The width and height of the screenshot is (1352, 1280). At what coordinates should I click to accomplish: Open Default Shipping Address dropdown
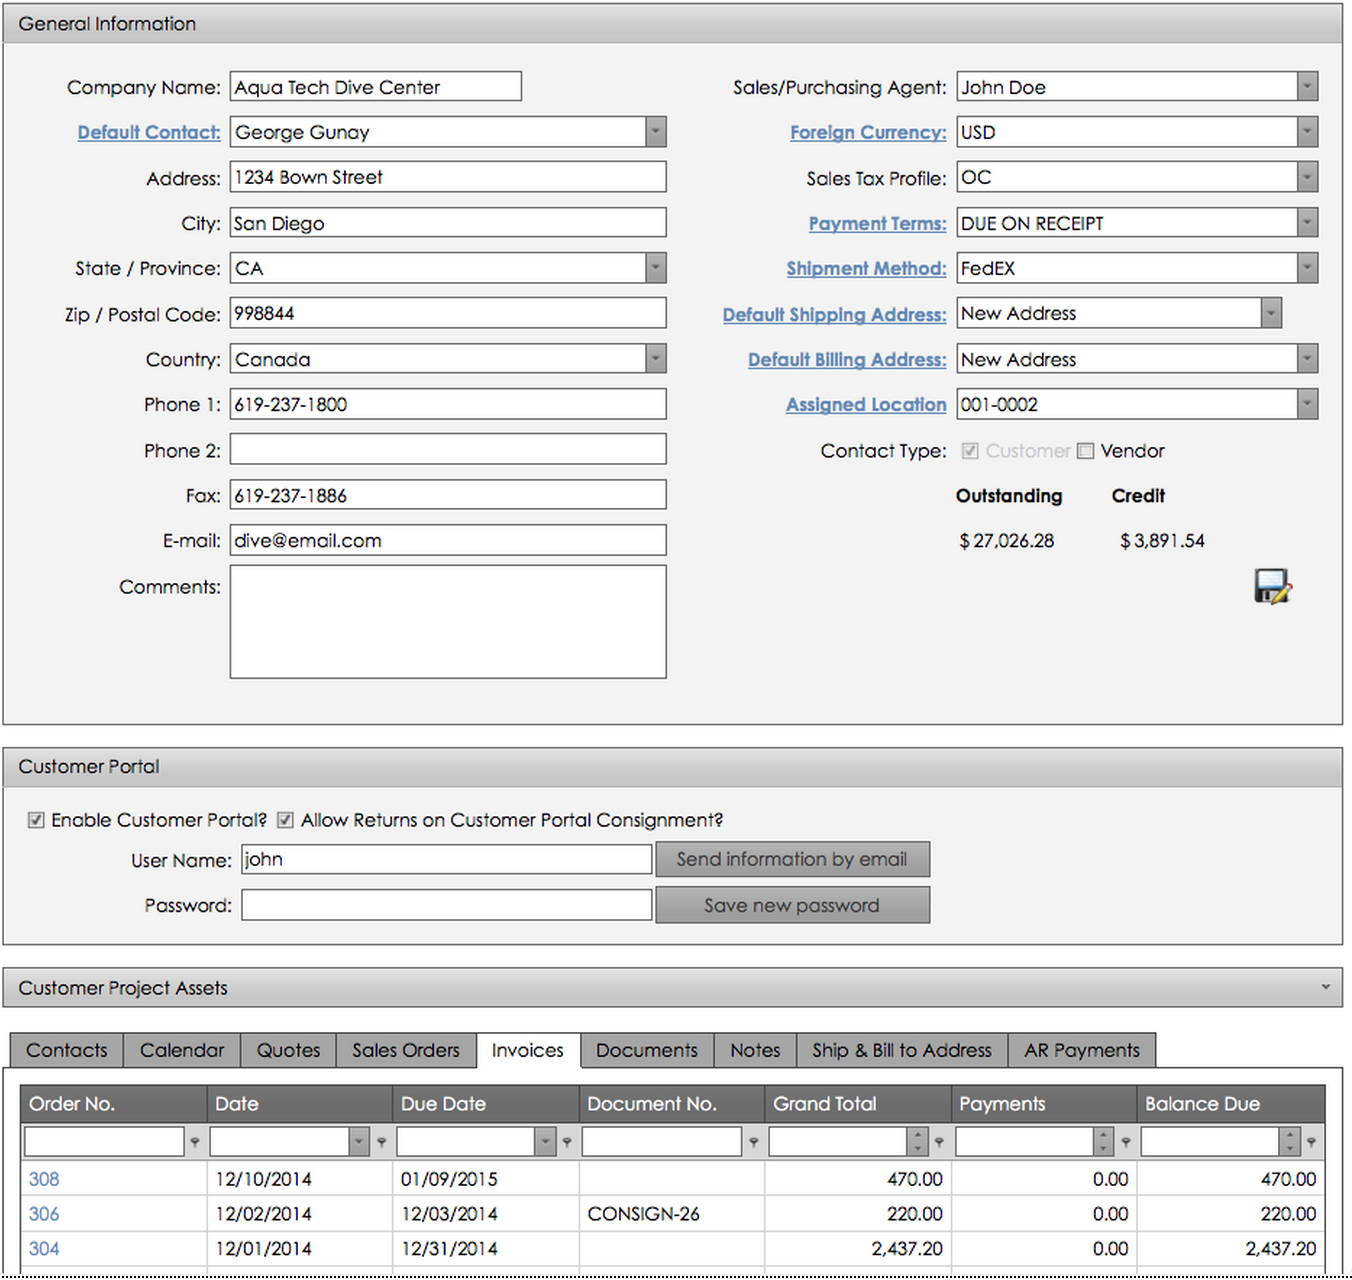click(1271, 313)
